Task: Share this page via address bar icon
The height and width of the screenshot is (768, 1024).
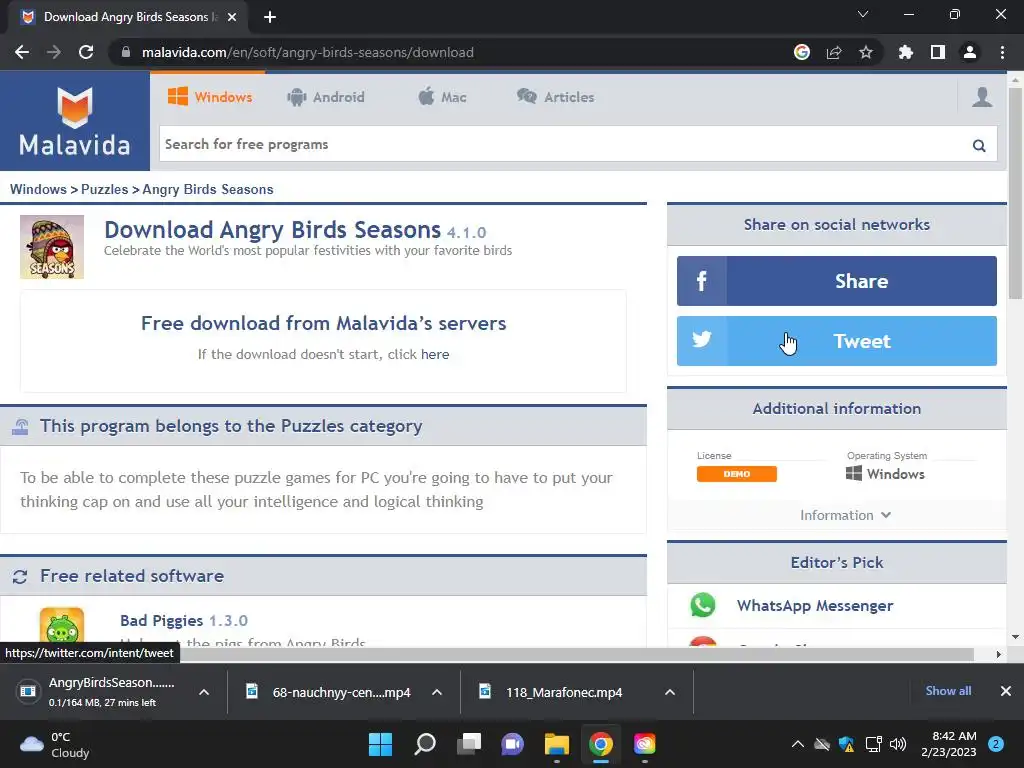Action: [834, 52]
